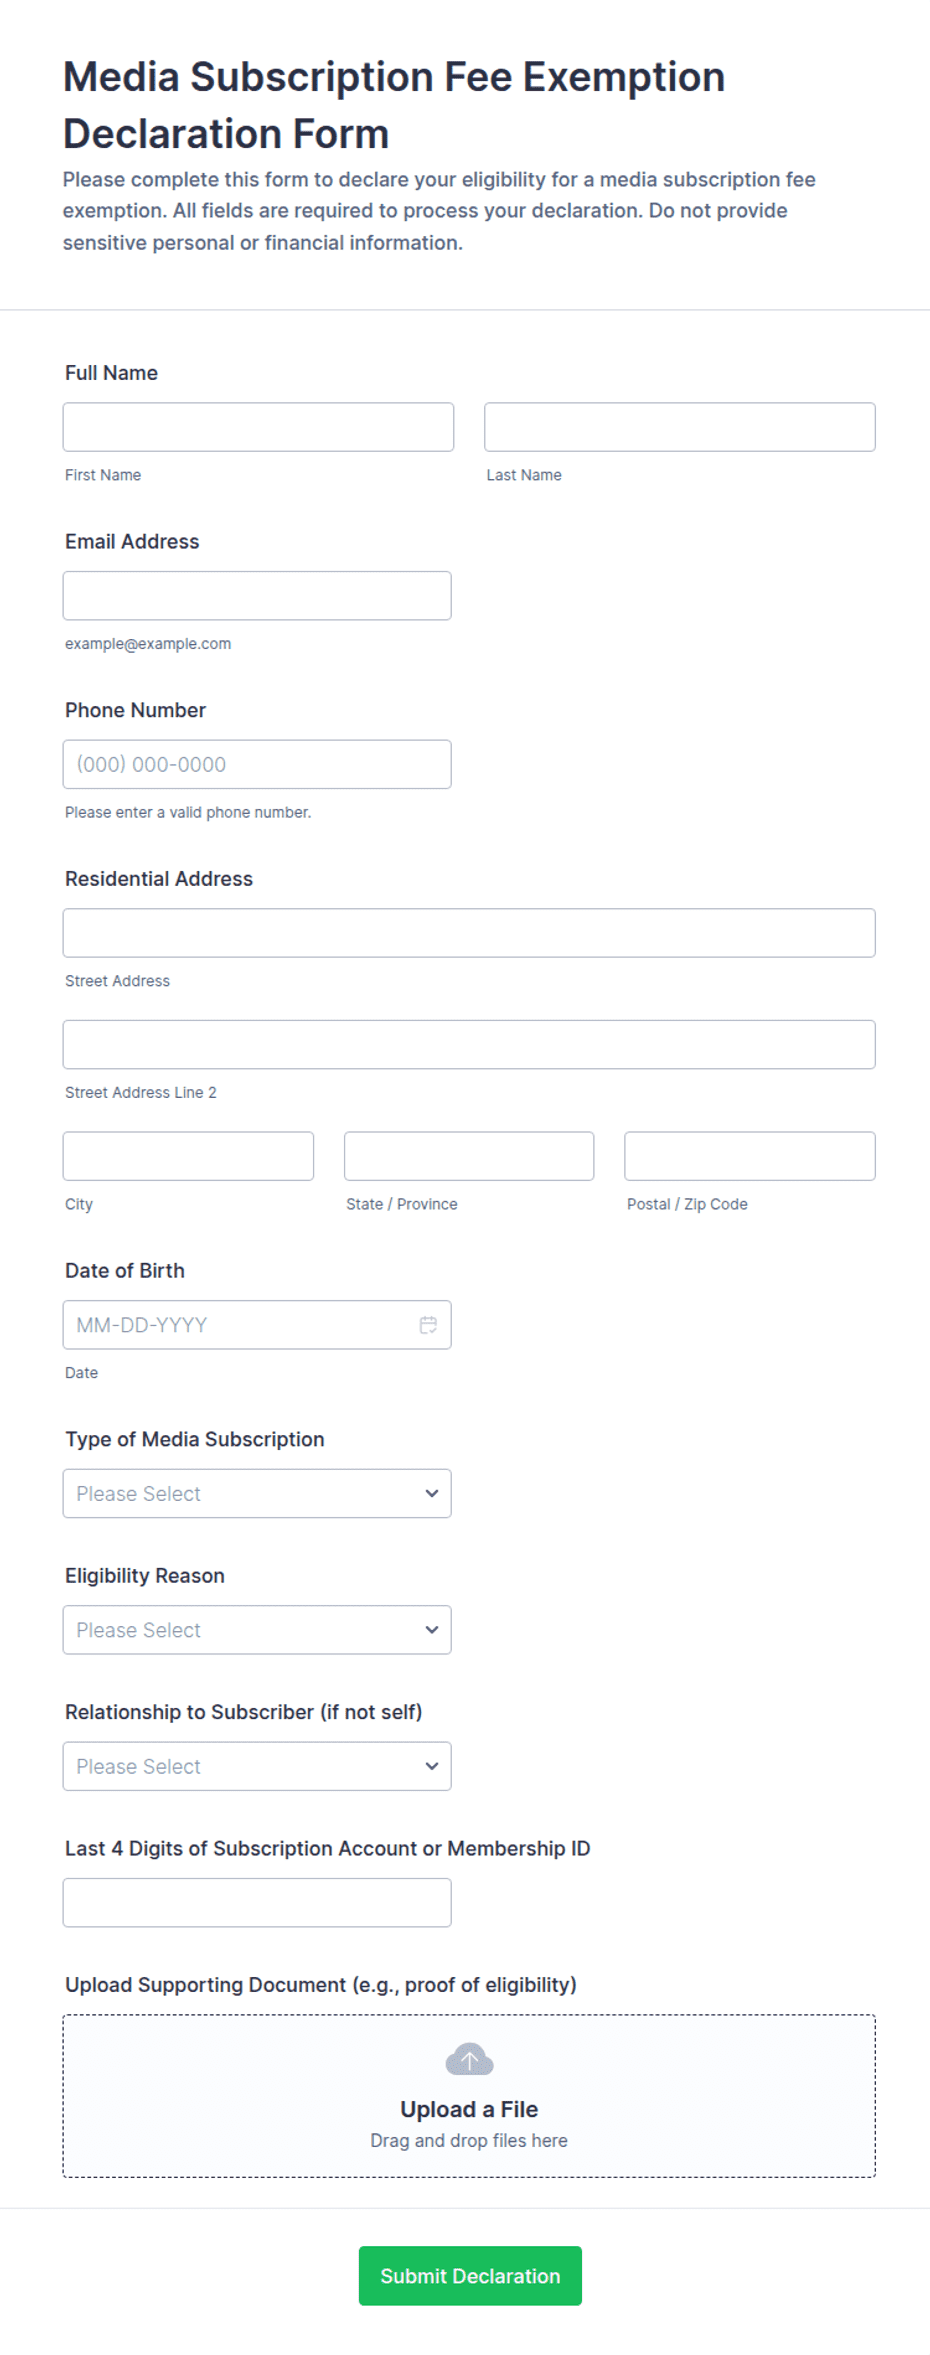
Task: Click the Submit Declaration button
Action: pos(470,2276)
